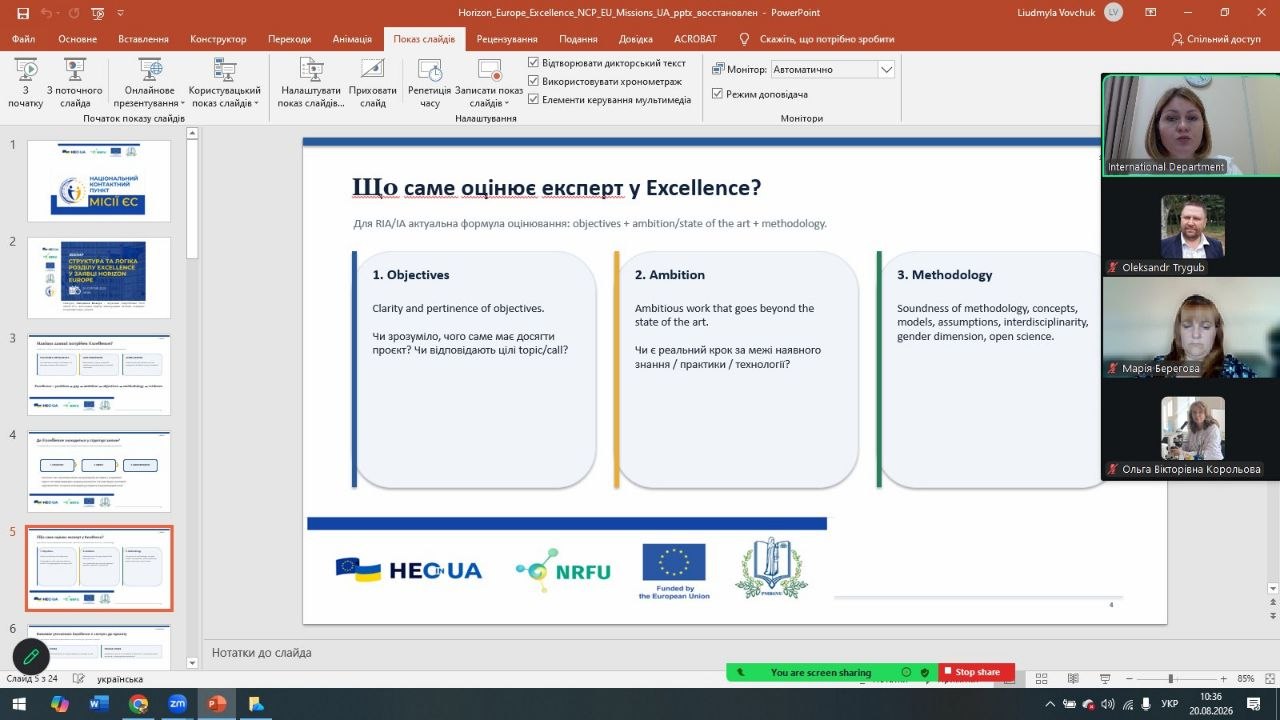Start show 'З початку' ribbon button
The height and width of the screenshot is (720, 1280).
click(26, 82)
